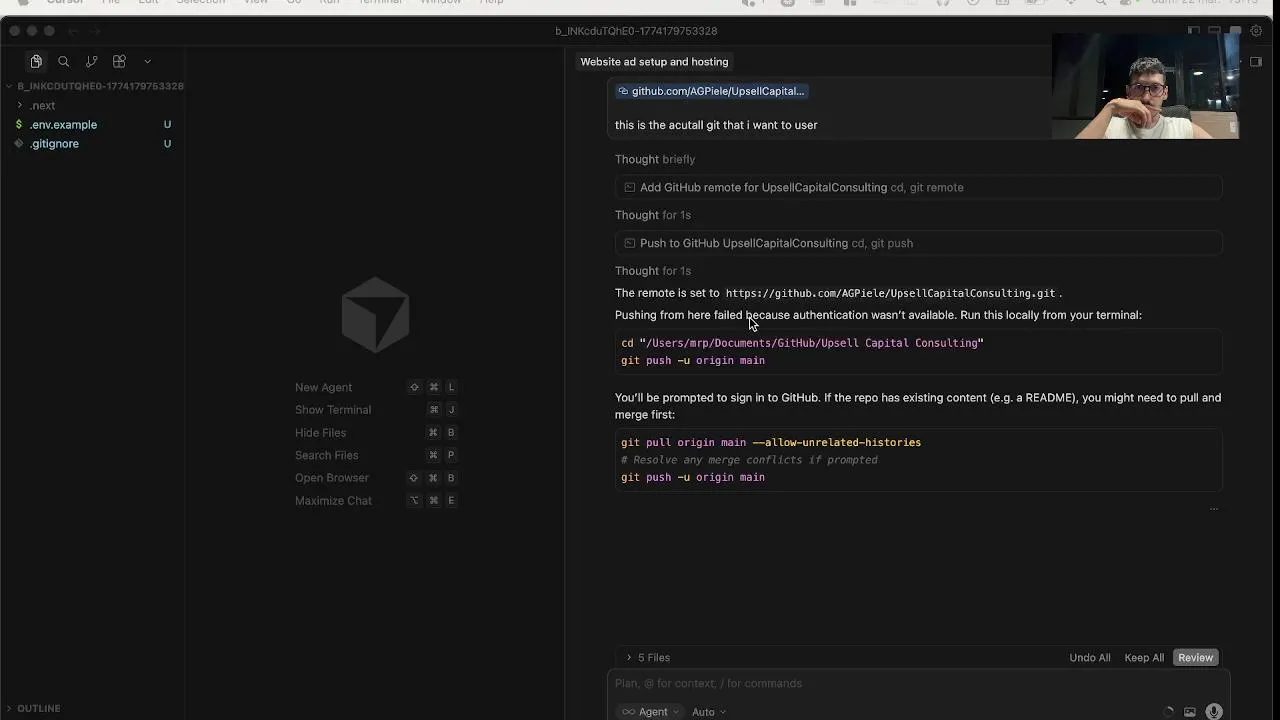Open the Source Control view
This screenshot has height=720, width=1280.
[91, 62]
